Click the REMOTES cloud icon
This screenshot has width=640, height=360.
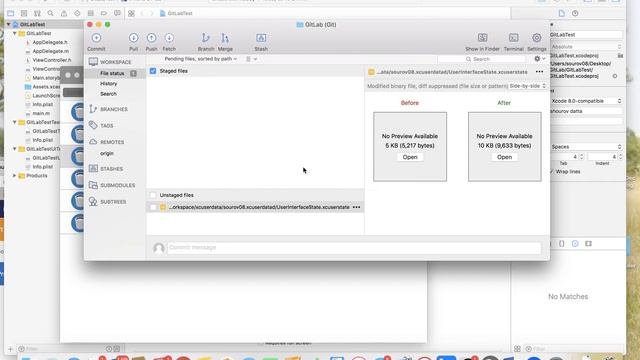[93, 142]
